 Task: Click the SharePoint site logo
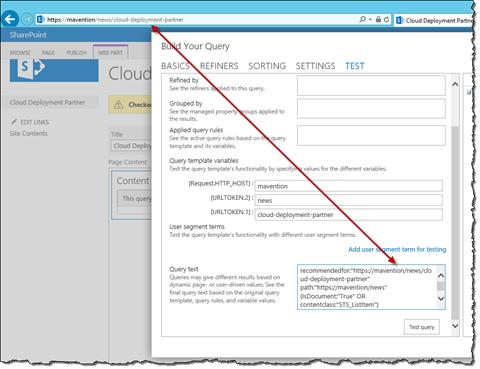click(54, 70)
